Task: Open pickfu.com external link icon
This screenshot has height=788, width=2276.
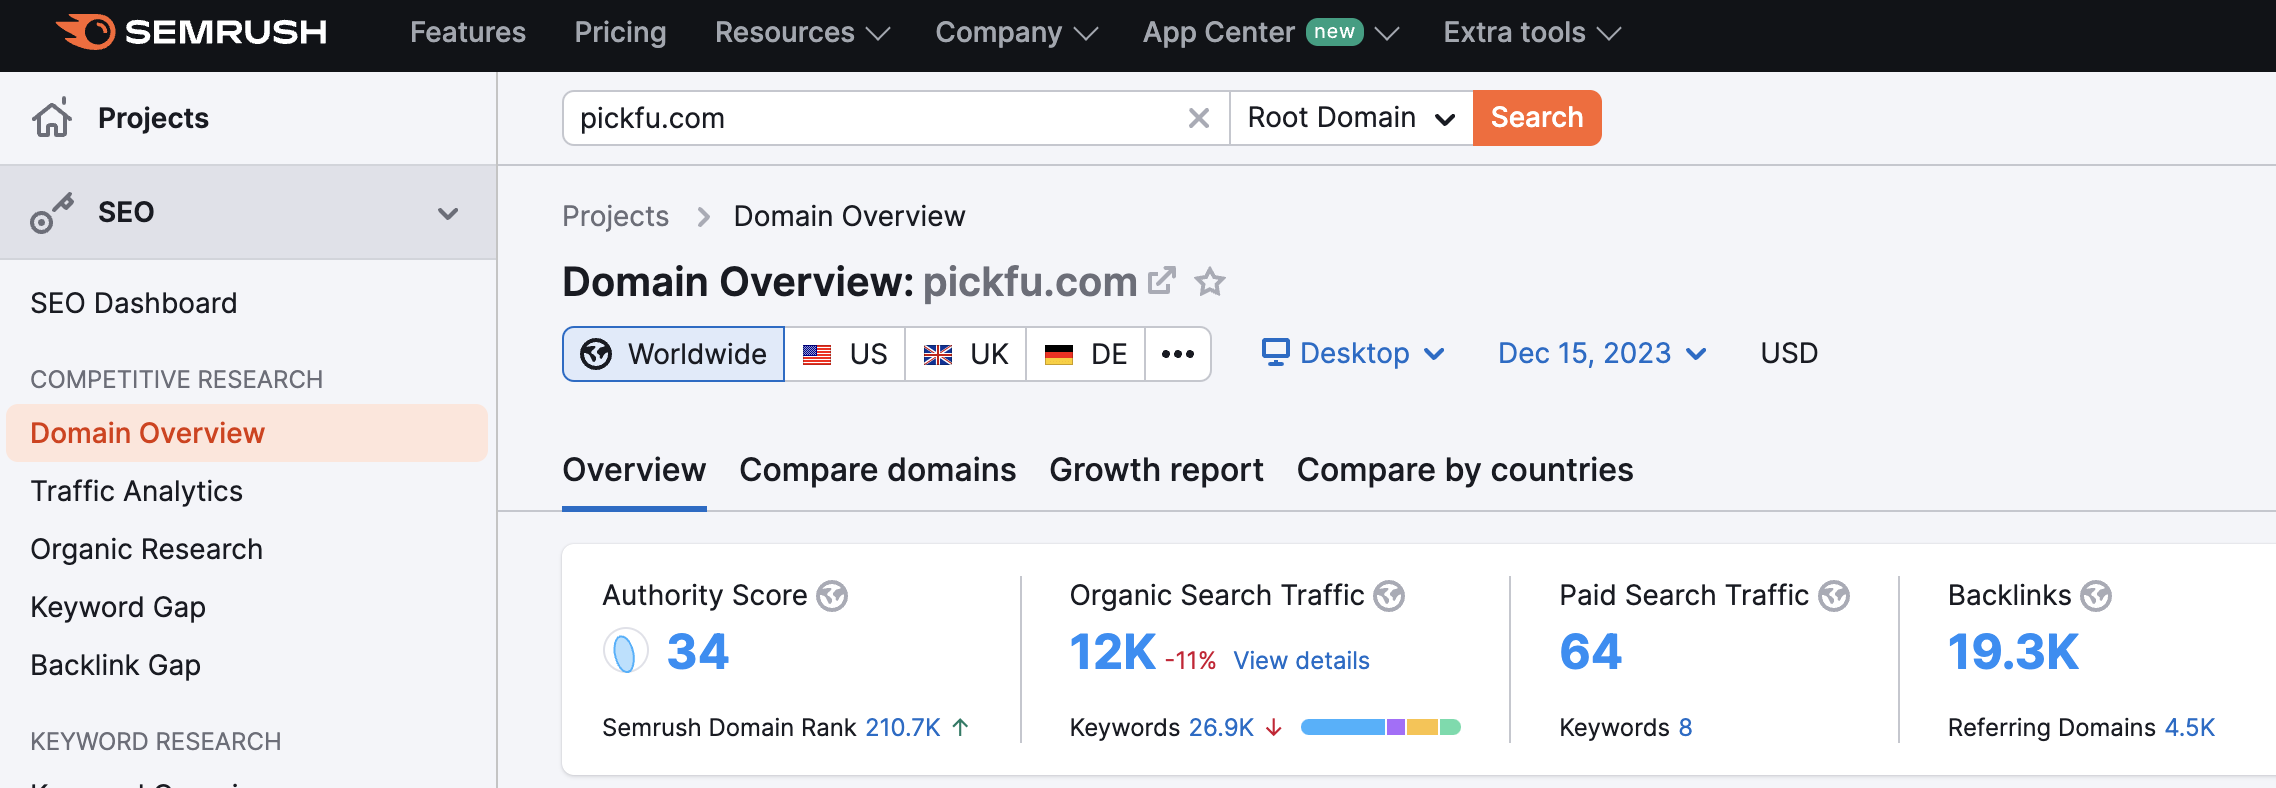Action: point(1161,281)
